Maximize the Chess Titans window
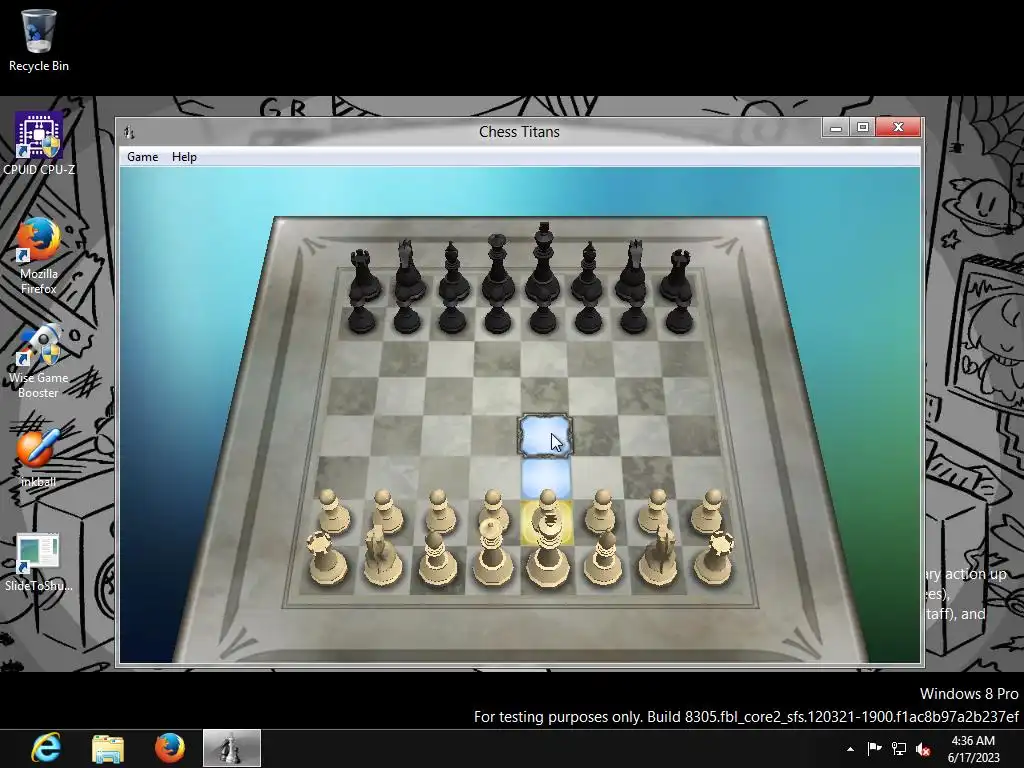 [862, 127]
